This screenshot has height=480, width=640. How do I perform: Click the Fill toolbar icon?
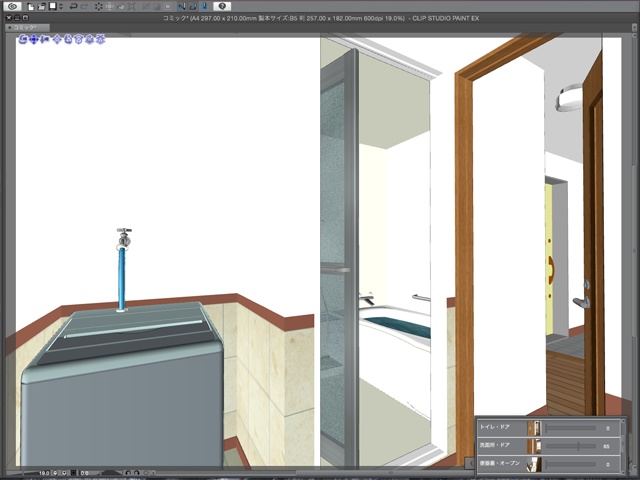(120, 7)
